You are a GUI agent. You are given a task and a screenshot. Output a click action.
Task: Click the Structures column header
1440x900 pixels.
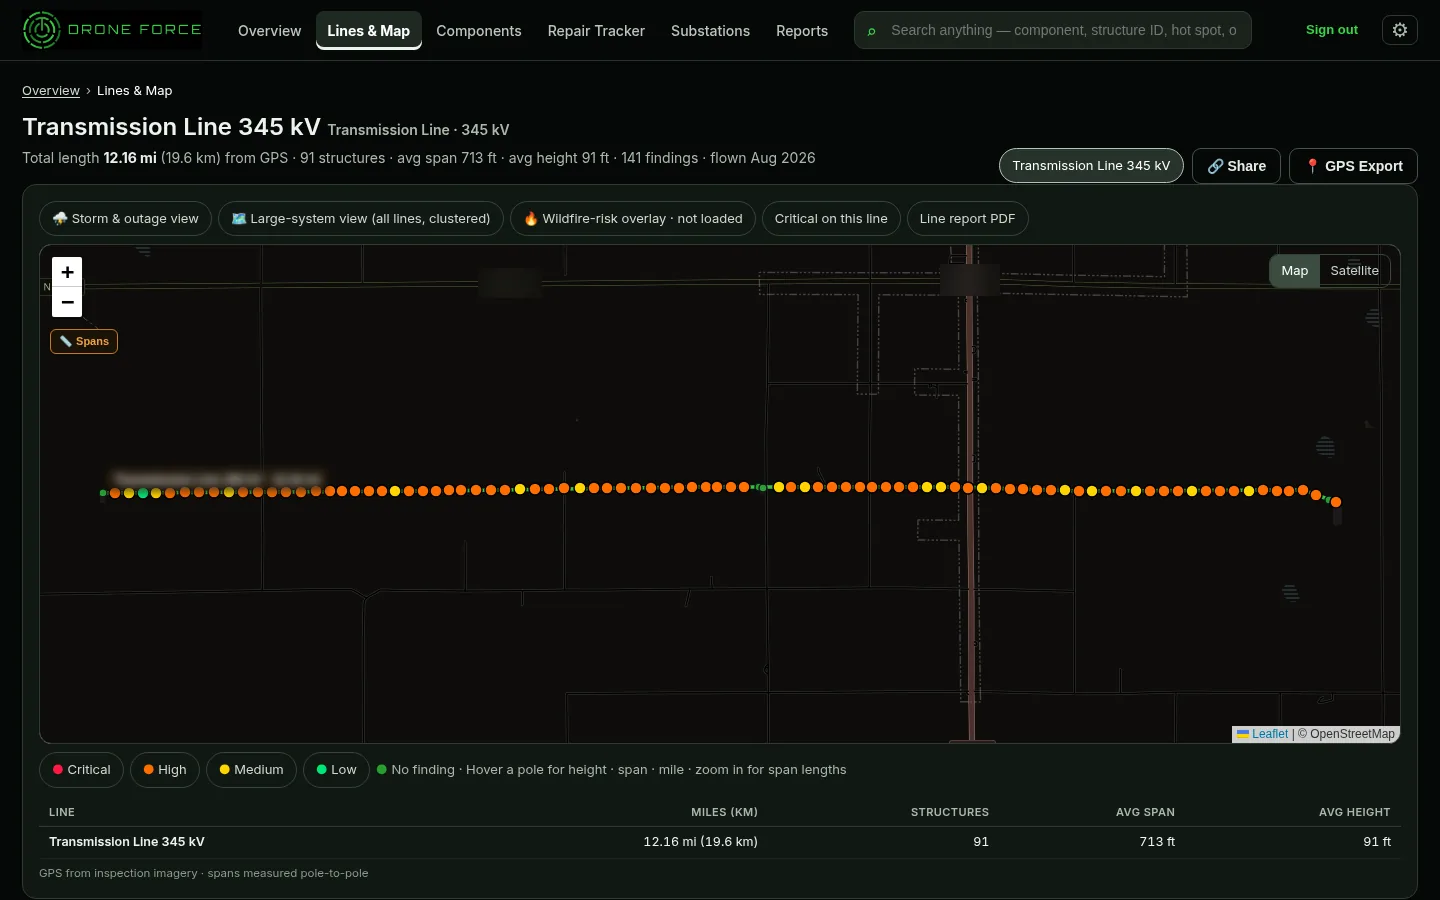click(949, 812)
